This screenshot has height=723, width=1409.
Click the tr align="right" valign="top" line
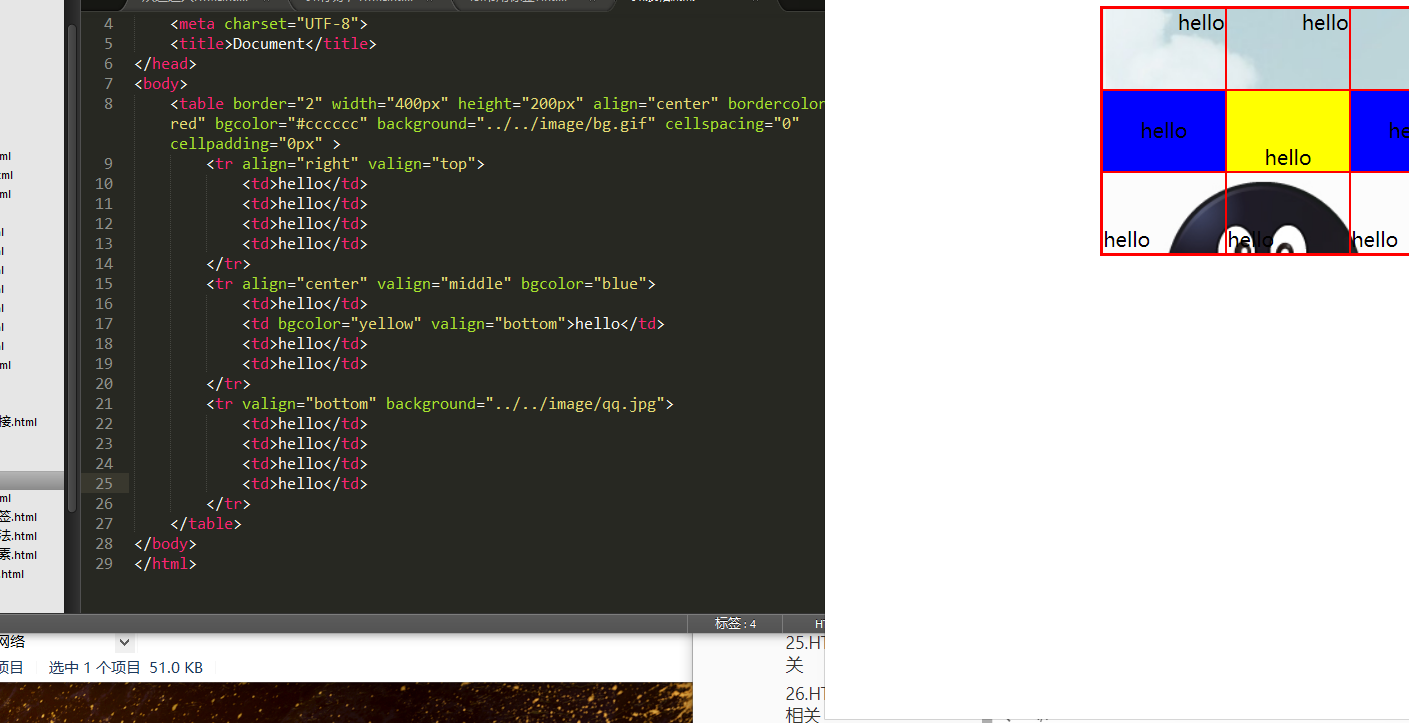[x=345, y=164]
